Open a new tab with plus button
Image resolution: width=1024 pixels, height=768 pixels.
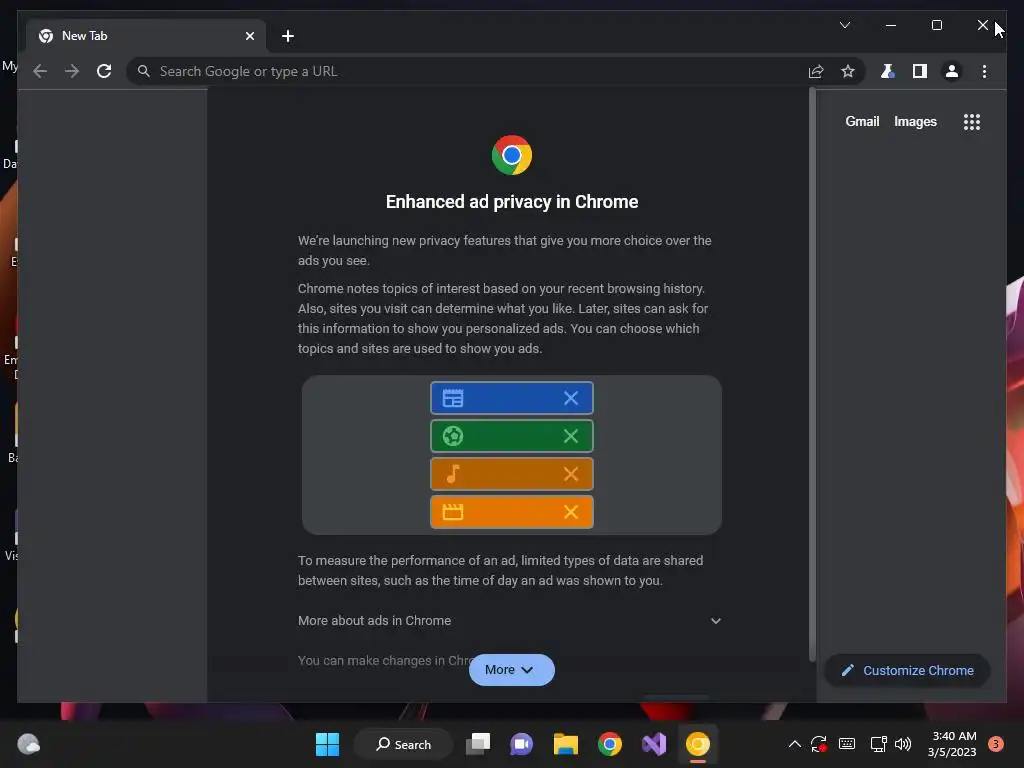[288, 36]
